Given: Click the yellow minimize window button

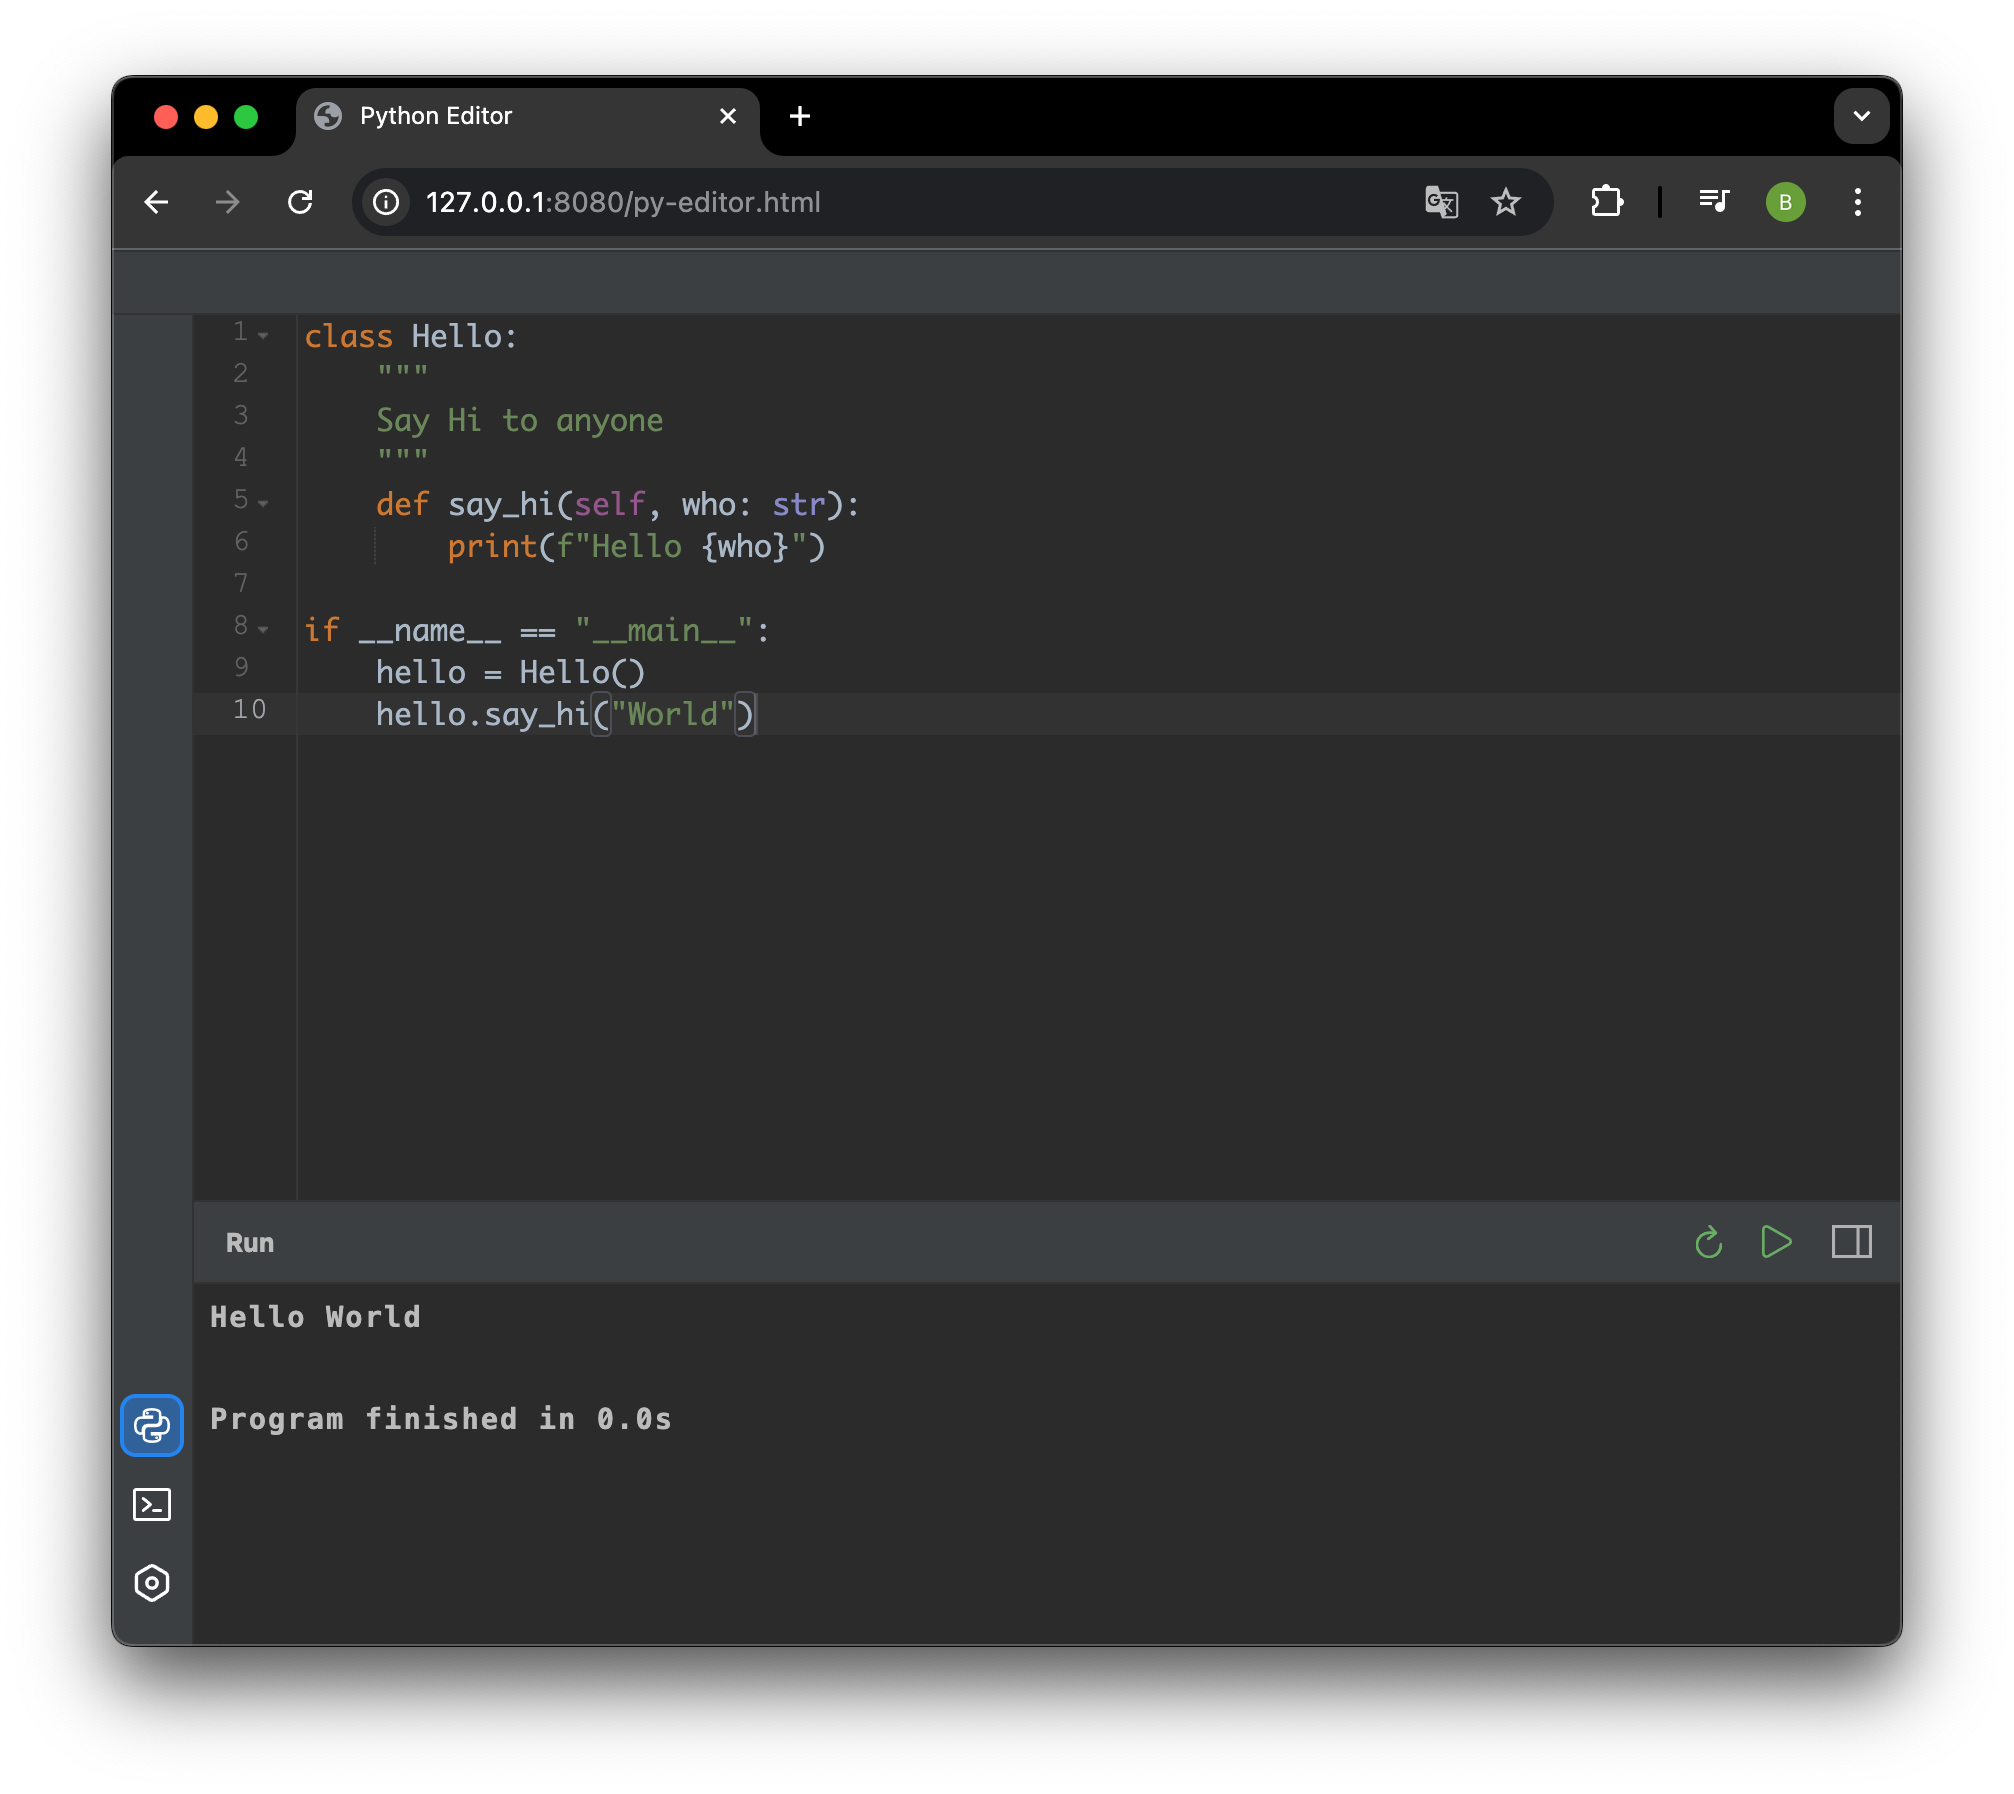Looking at the screenshot, I should pyautogui.click(x=206, y=117).
